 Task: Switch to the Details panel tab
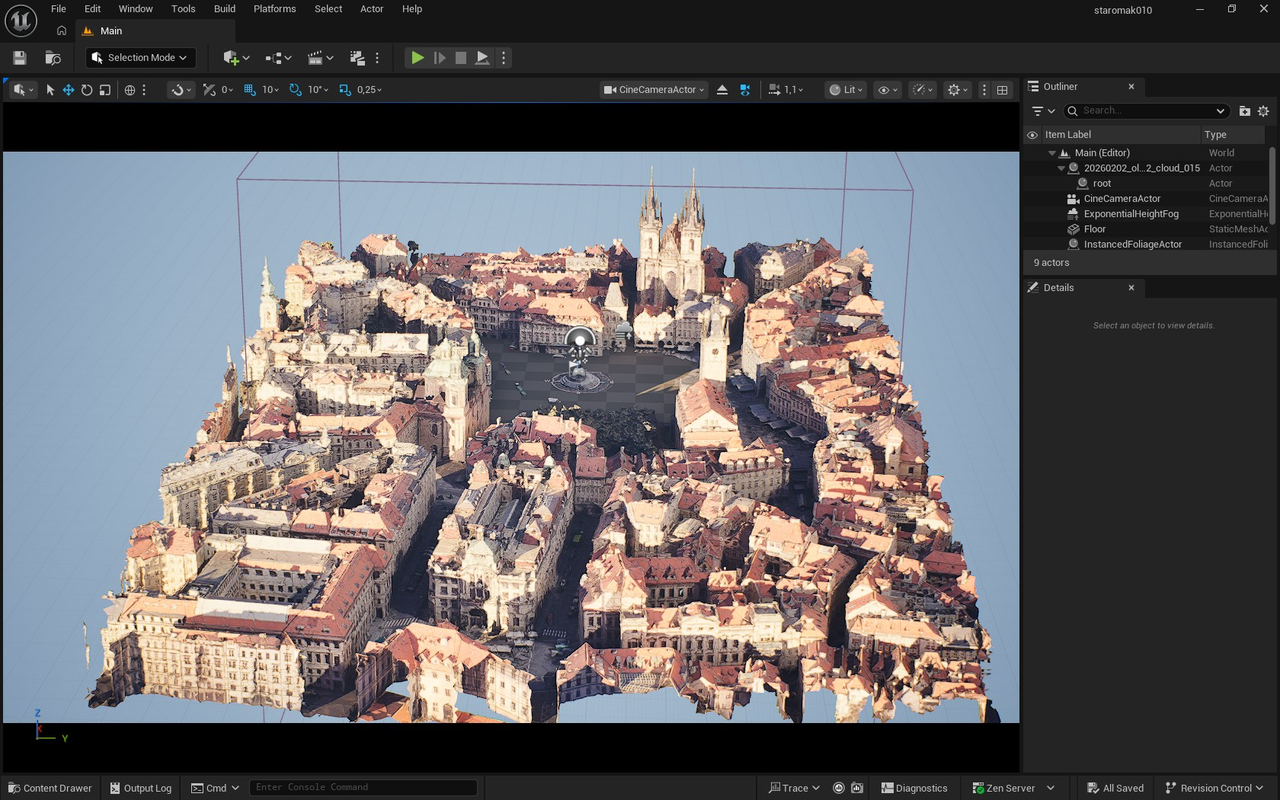click(1058, 288)
